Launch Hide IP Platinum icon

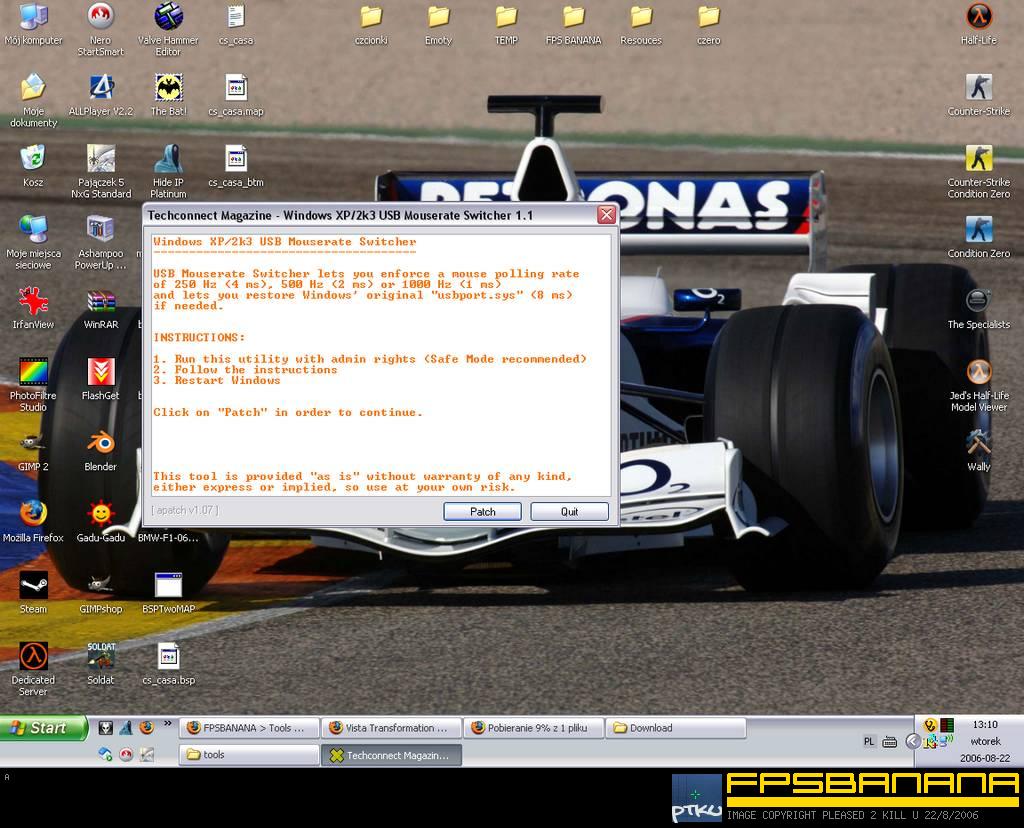(168, 172)
